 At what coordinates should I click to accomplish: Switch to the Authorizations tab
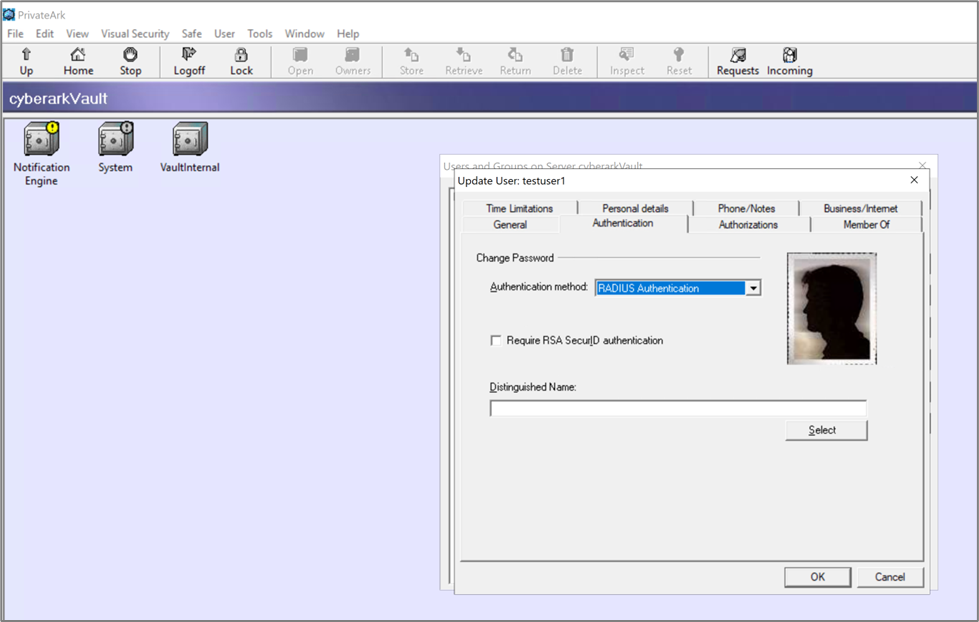pyautogui.click(x=748, y=225)
